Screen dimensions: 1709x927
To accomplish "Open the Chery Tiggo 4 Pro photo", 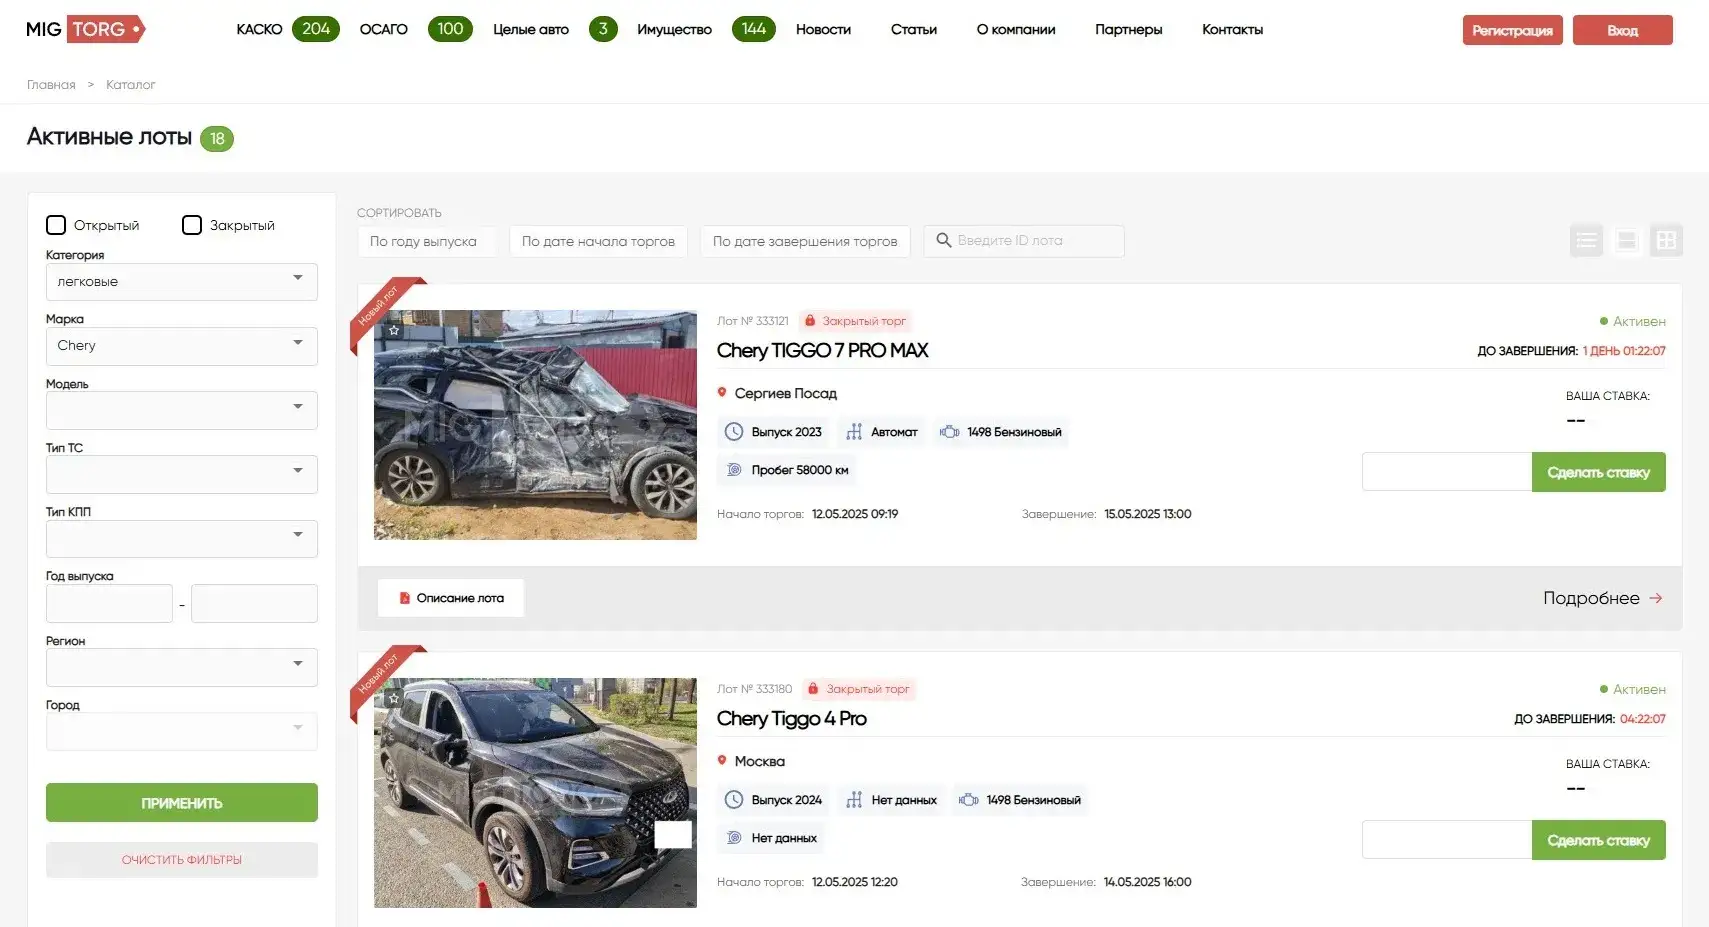I will [535, 793].
